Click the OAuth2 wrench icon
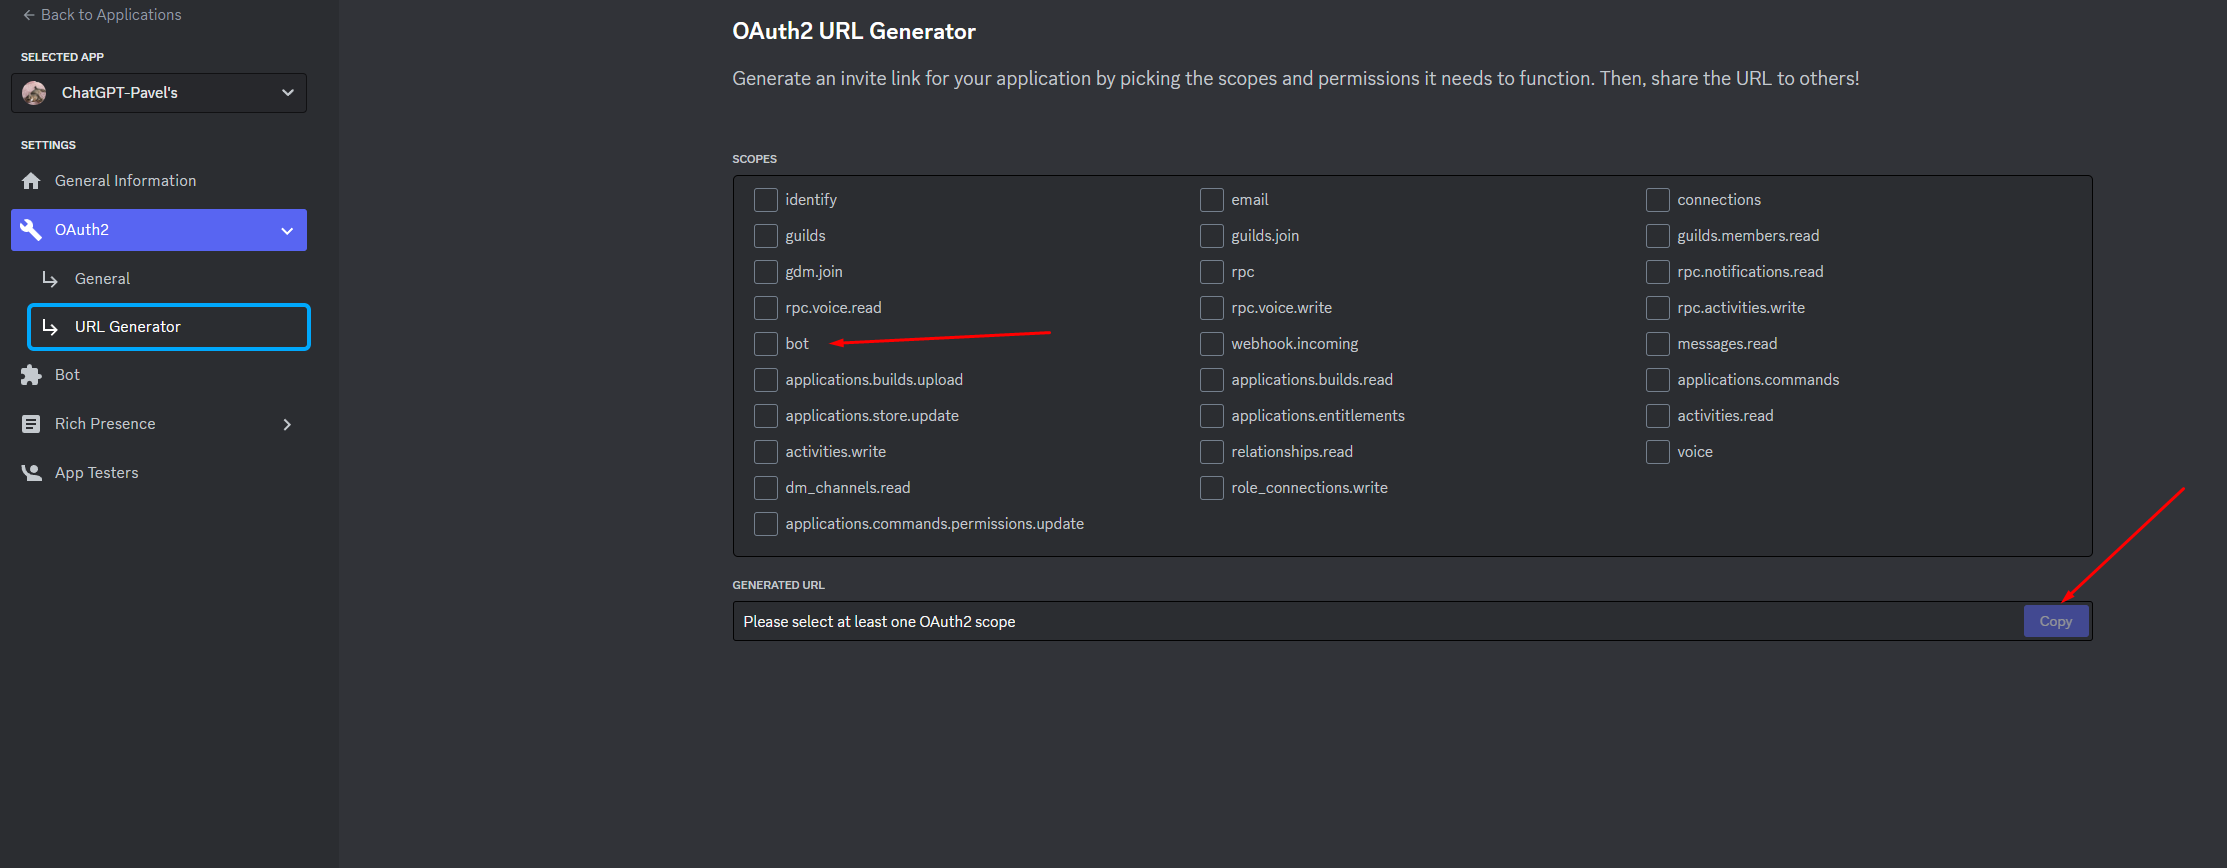 [x=31, y=229]
